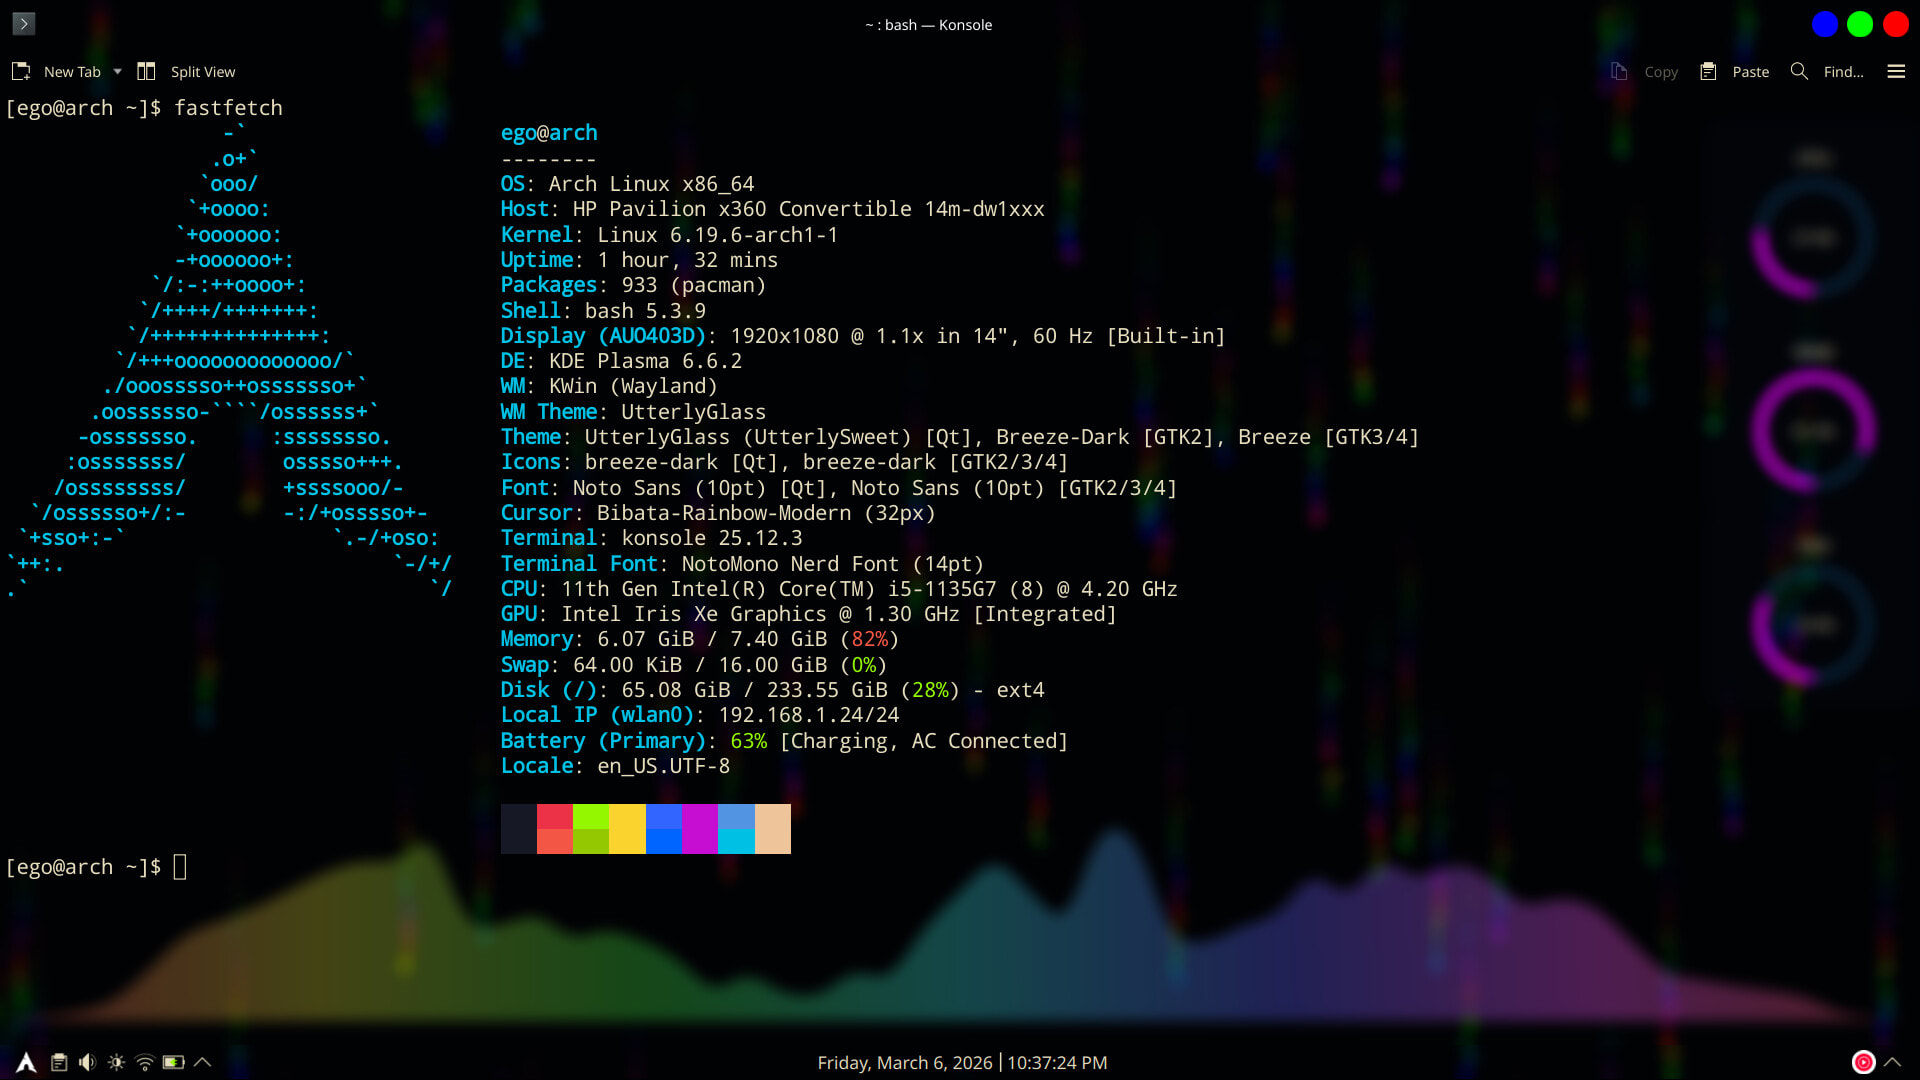Open the Arch Linux application launcher

pyautogui.click(x=26, y=1062)
